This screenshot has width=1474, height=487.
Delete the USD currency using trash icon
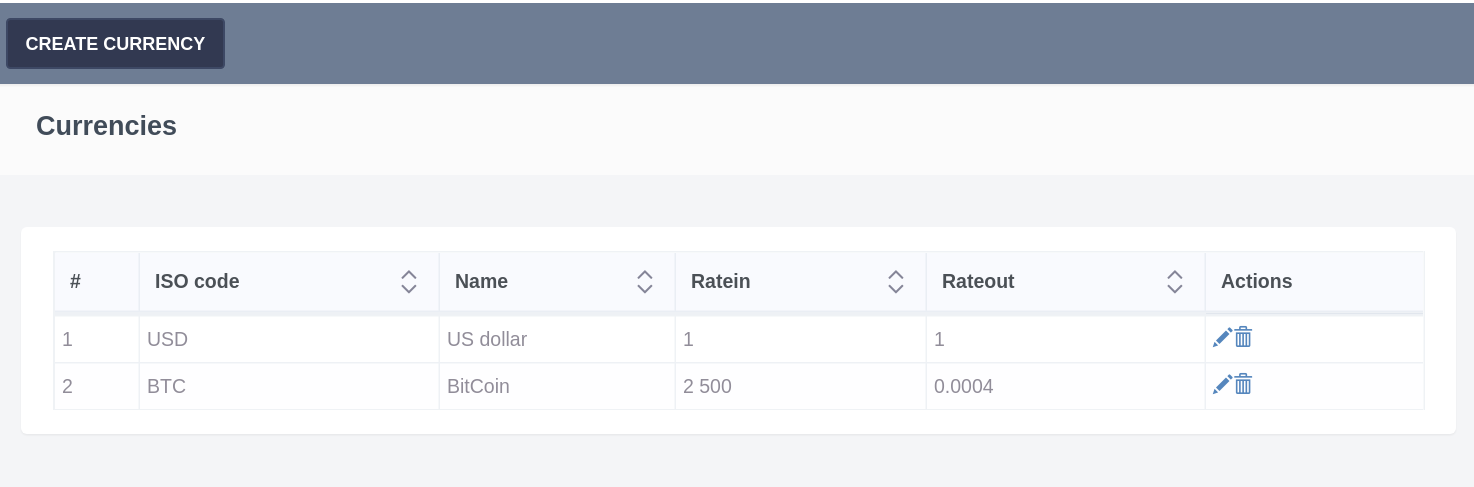tap(1243, 338)
